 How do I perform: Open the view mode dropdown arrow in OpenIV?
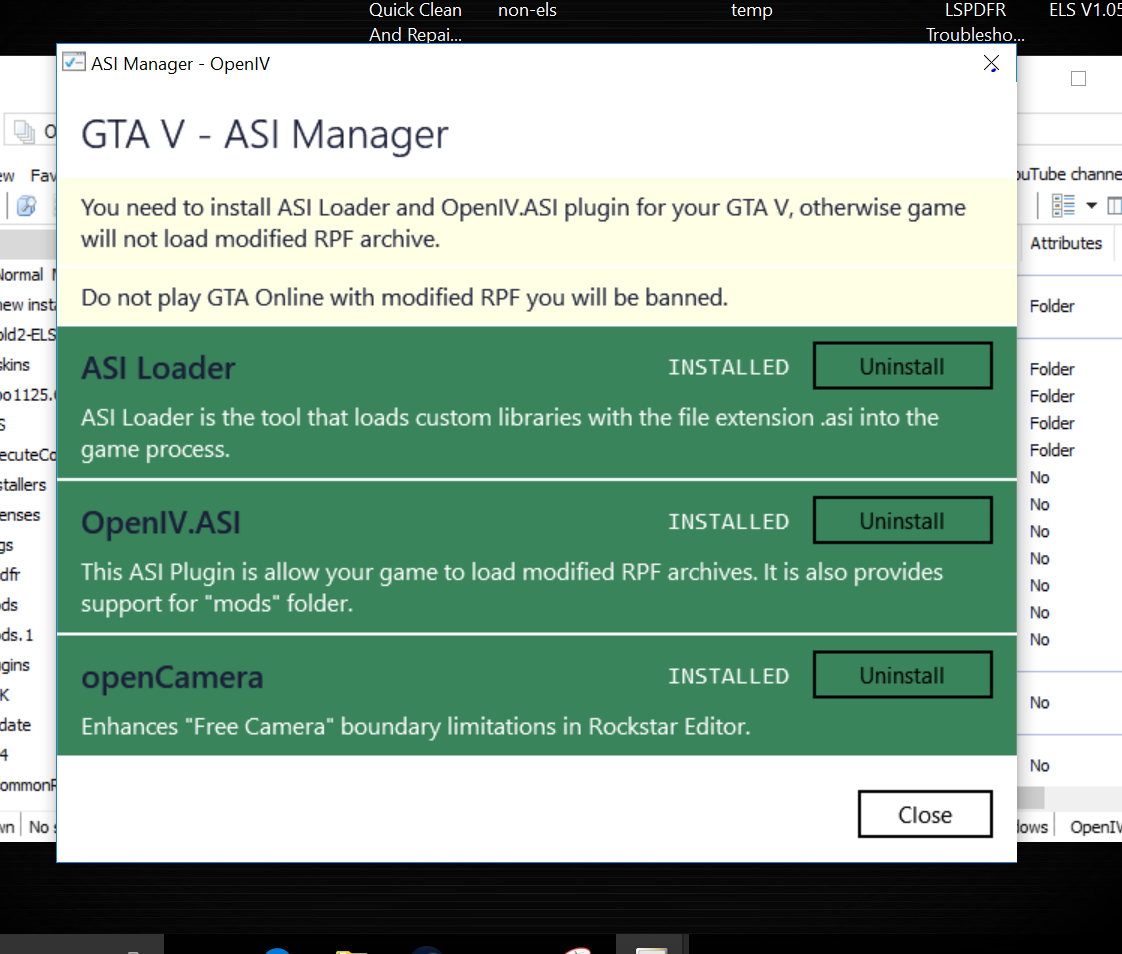point(1091,206)
